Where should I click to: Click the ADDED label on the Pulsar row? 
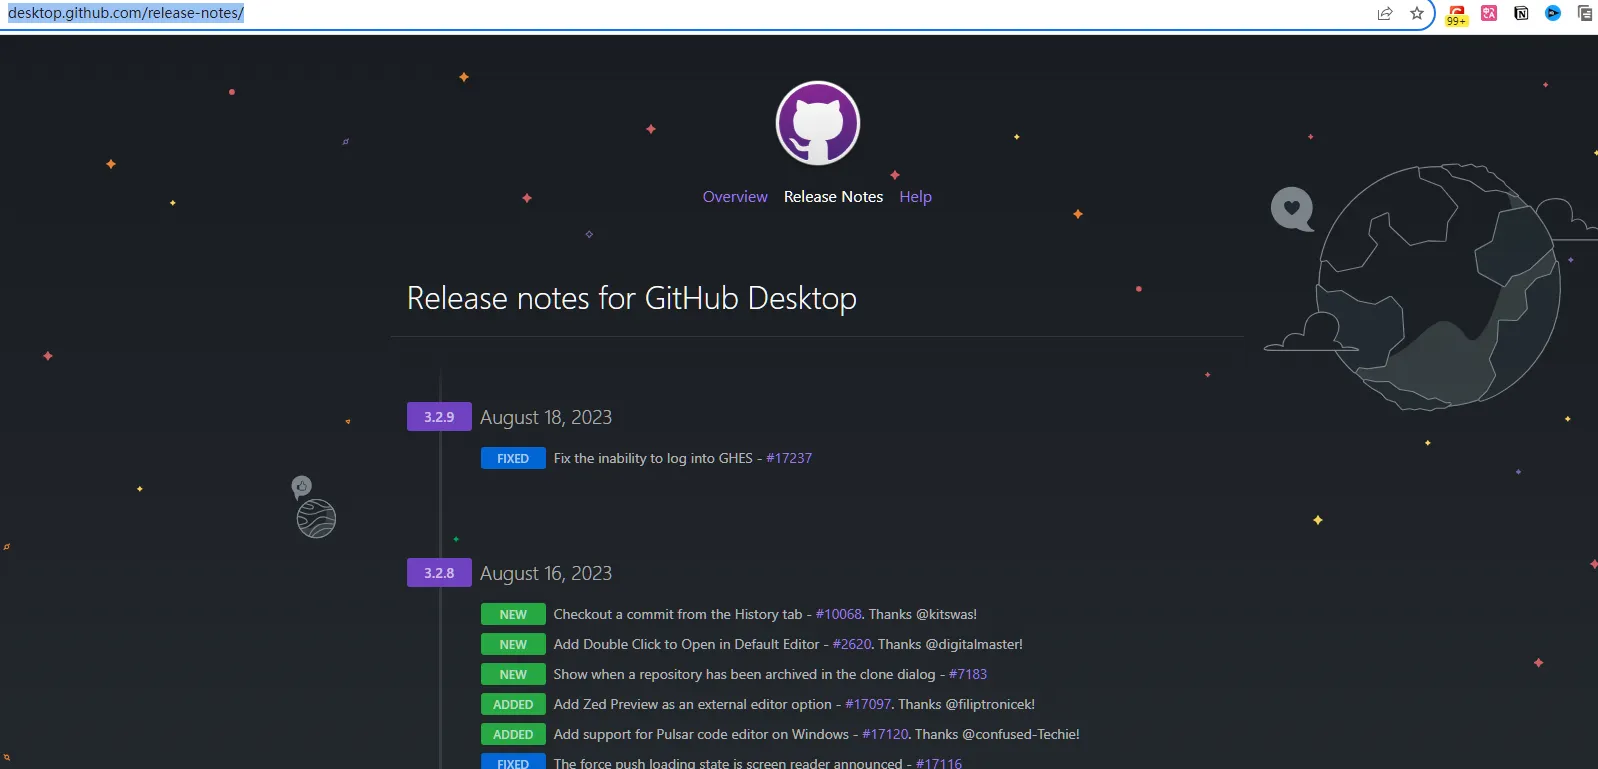[513, 734]
